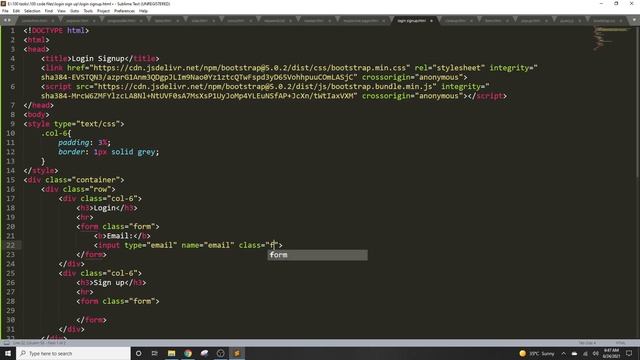Open File Explorer from taskbar
The image size is (640, 360).
click(x=171, y=353)
